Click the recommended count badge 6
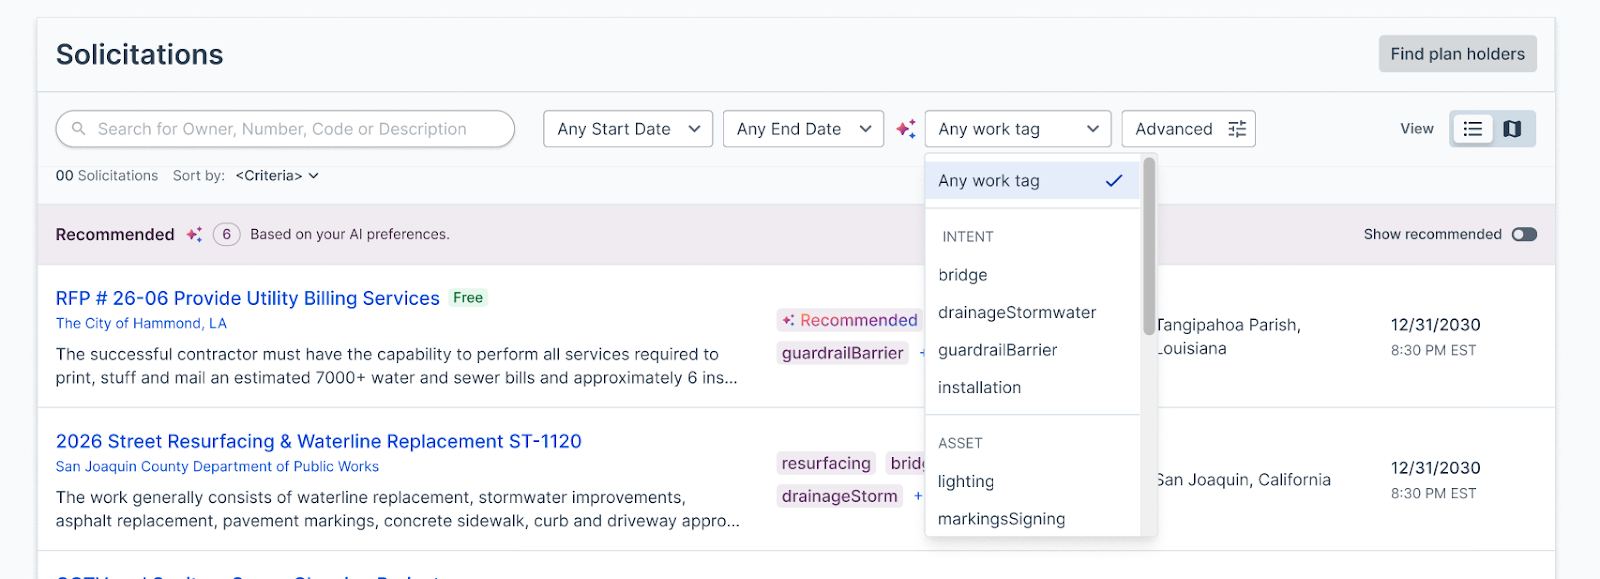The image size is (1600, 579). [227, 234]
